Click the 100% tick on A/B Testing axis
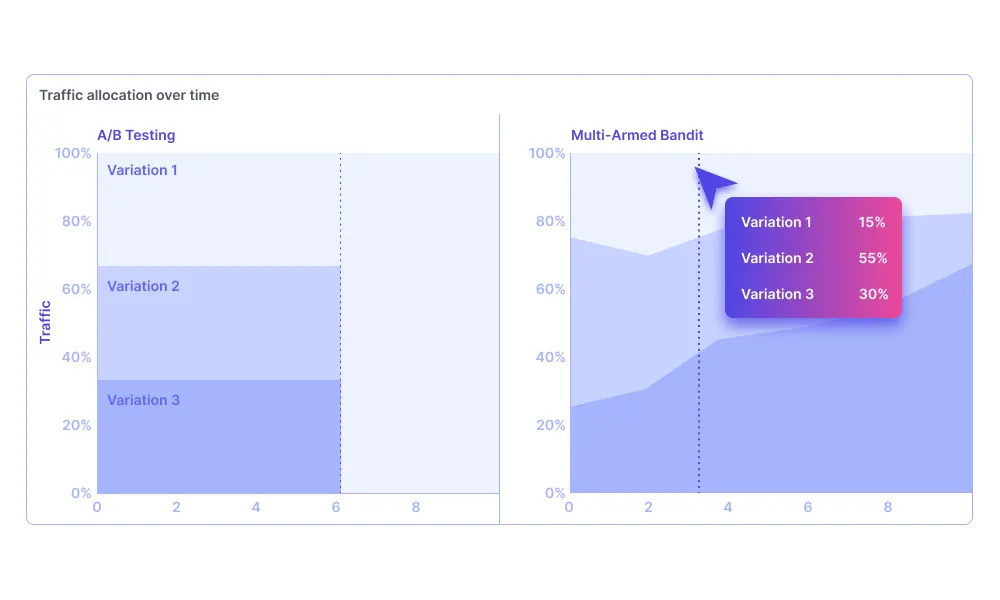 click(73, 153)
